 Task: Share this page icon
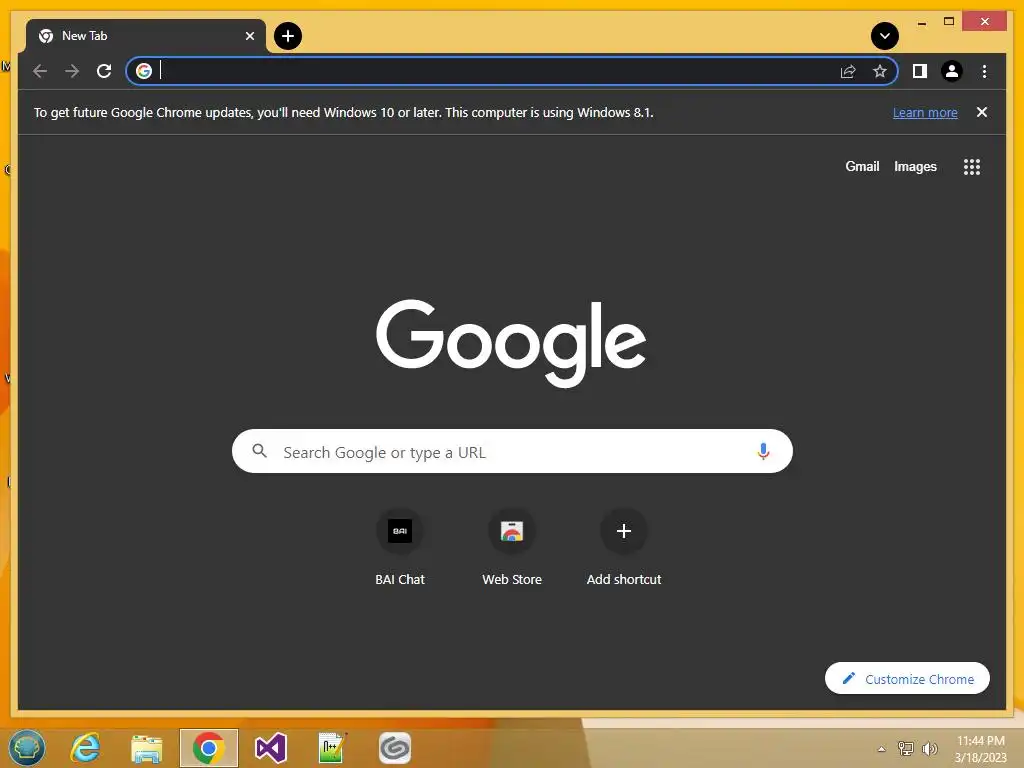[x=848, y=71]
